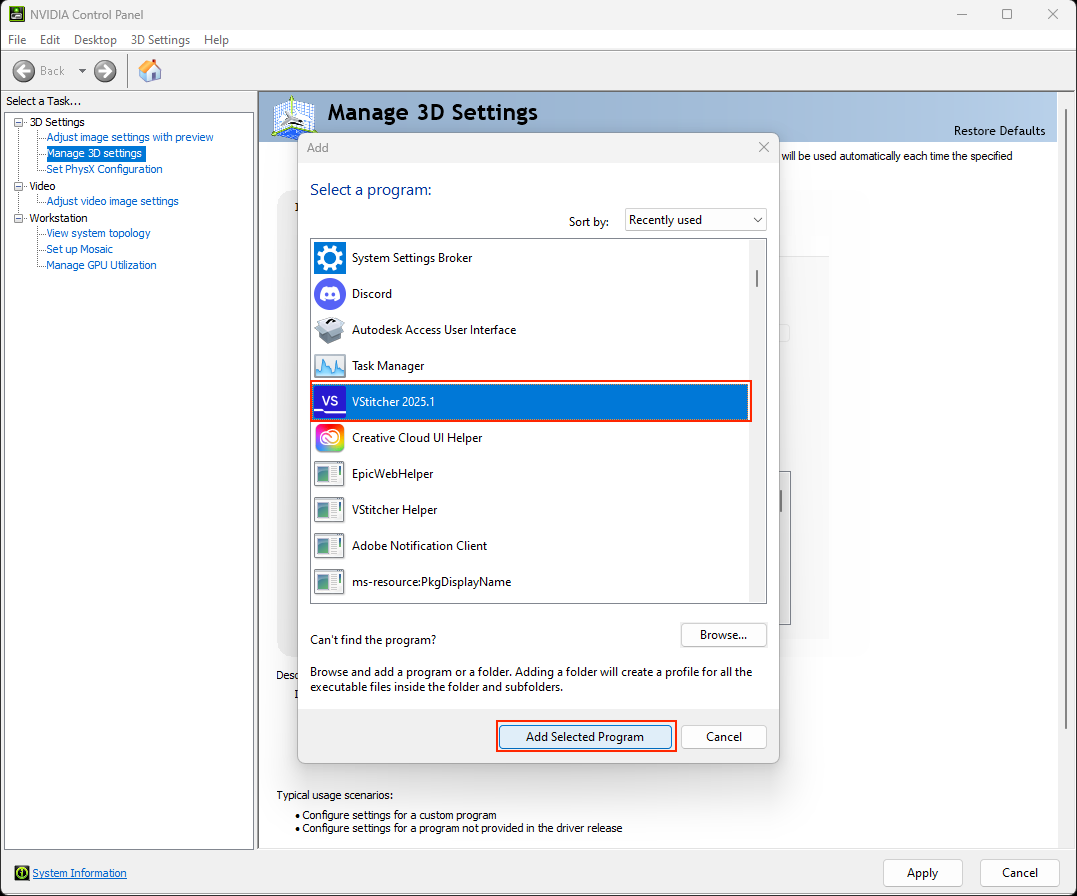Image resolution: width=1077 pixels, height=896 pixels.
Task: Open the Back history dropdown arrow
Action: click(x=82, y=71)
